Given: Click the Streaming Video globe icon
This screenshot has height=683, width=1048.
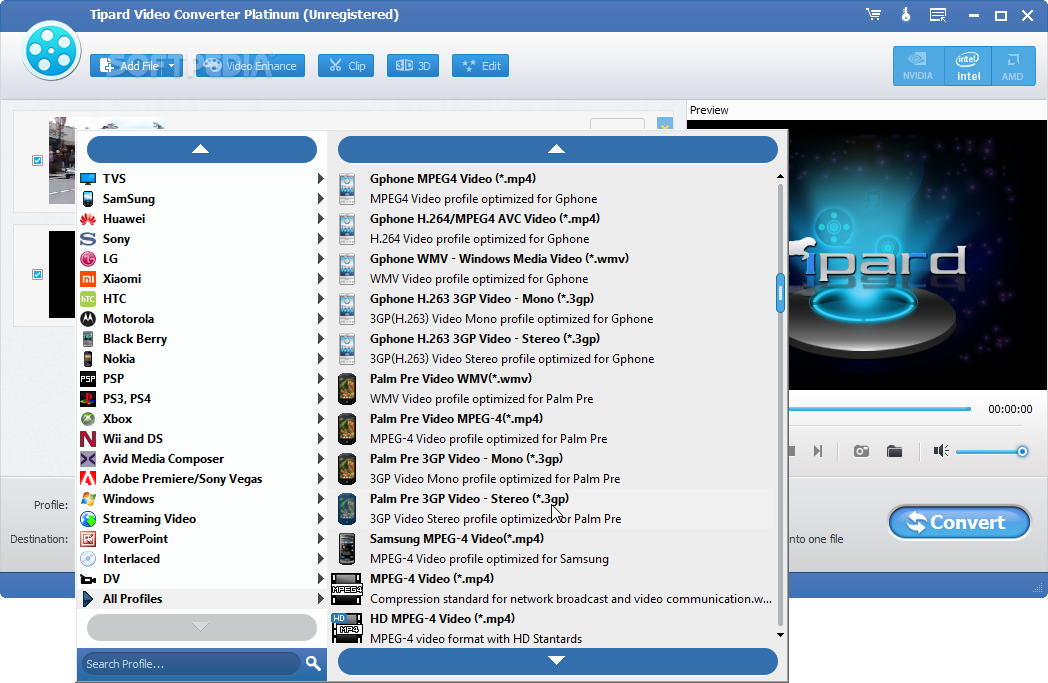Looking at the screenshot, I should [88, 519].
